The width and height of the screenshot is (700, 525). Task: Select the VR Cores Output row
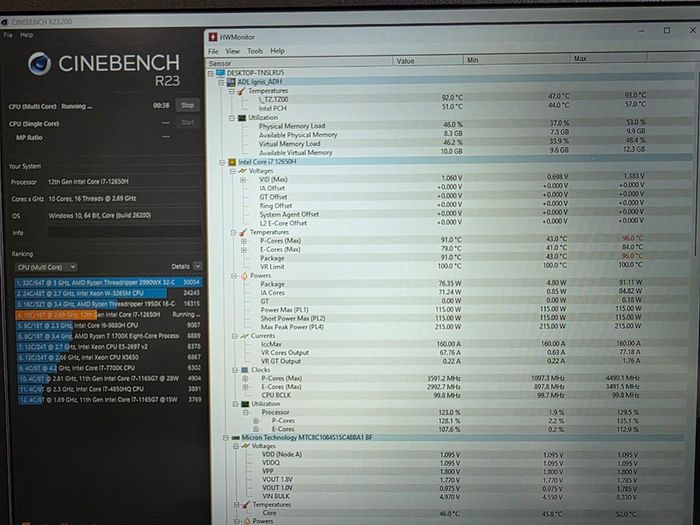pos(452,353)
